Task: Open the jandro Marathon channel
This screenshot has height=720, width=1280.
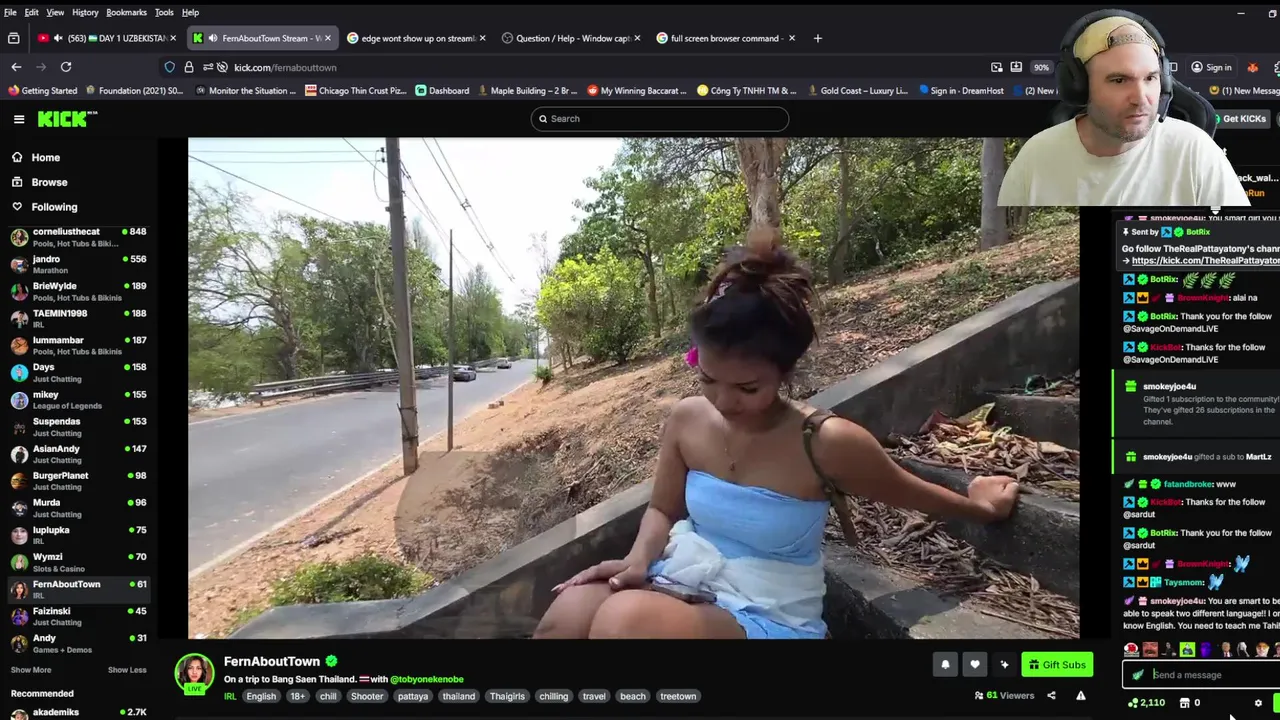Action: [78, 264]
